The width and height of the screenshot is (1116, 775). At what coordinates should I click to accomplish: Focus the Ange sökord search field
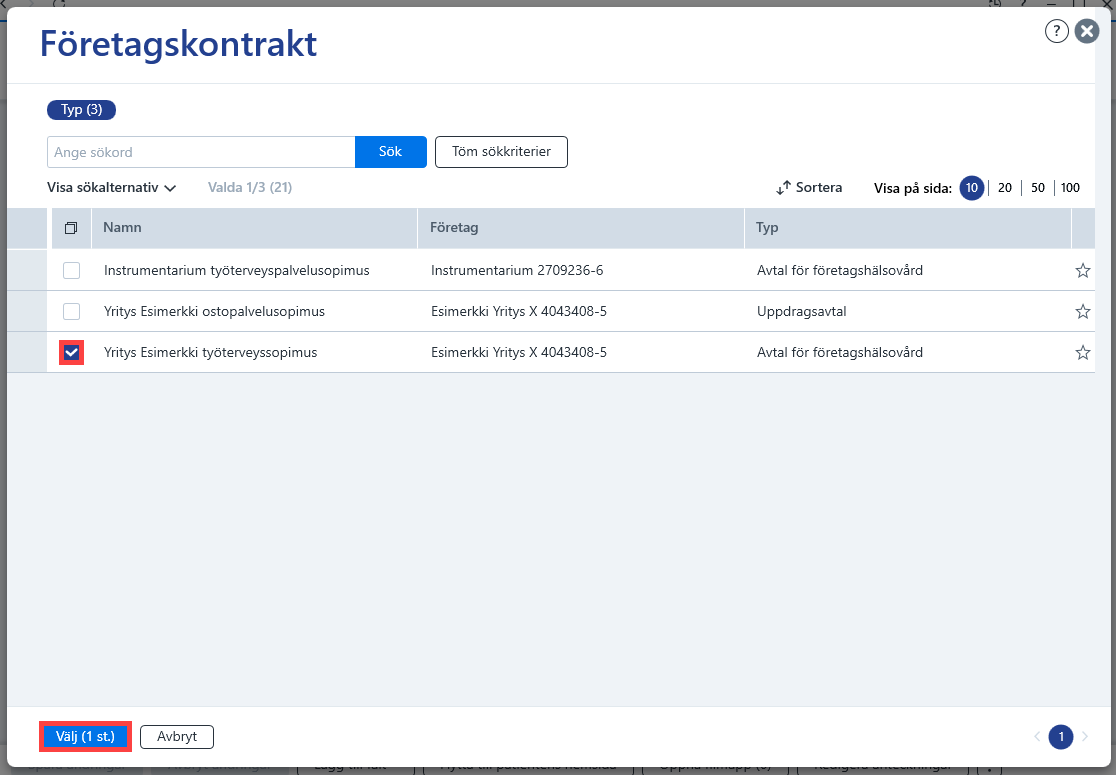[201, 152]
